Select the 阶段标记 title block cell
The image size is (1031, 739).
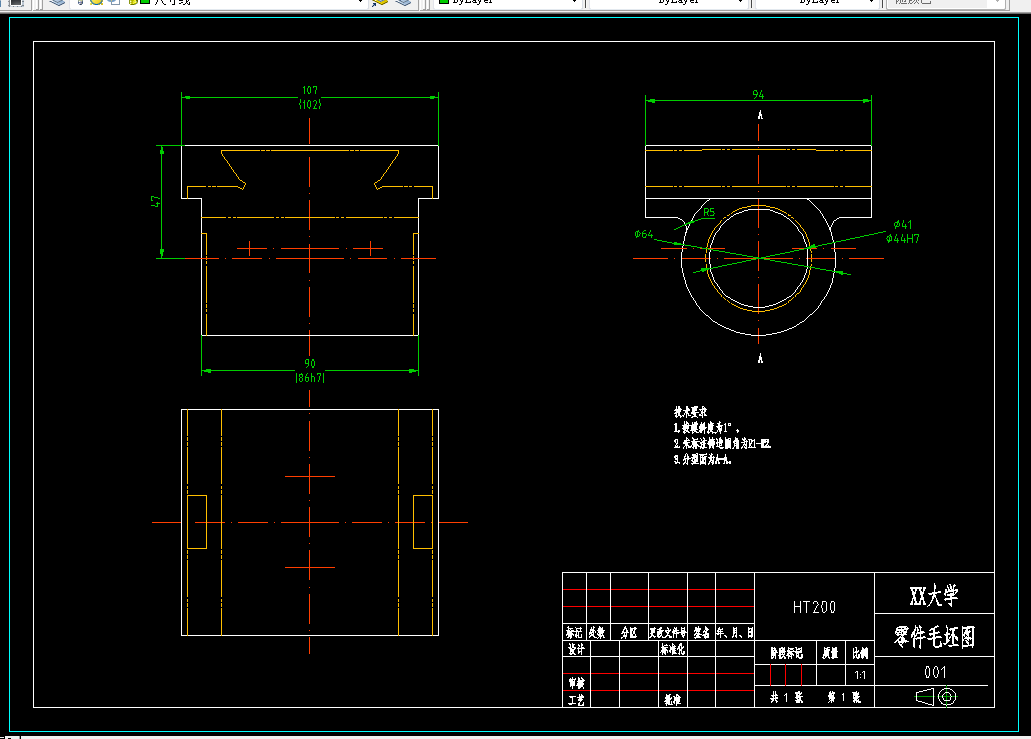[x=786, y=653]
